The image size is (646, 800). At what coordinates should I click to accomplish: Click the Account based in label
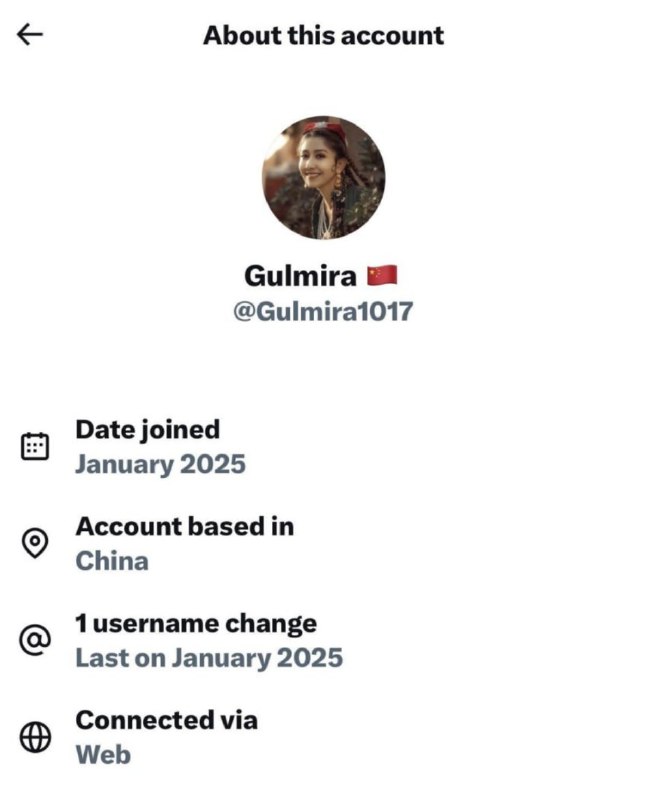point(185,527)
